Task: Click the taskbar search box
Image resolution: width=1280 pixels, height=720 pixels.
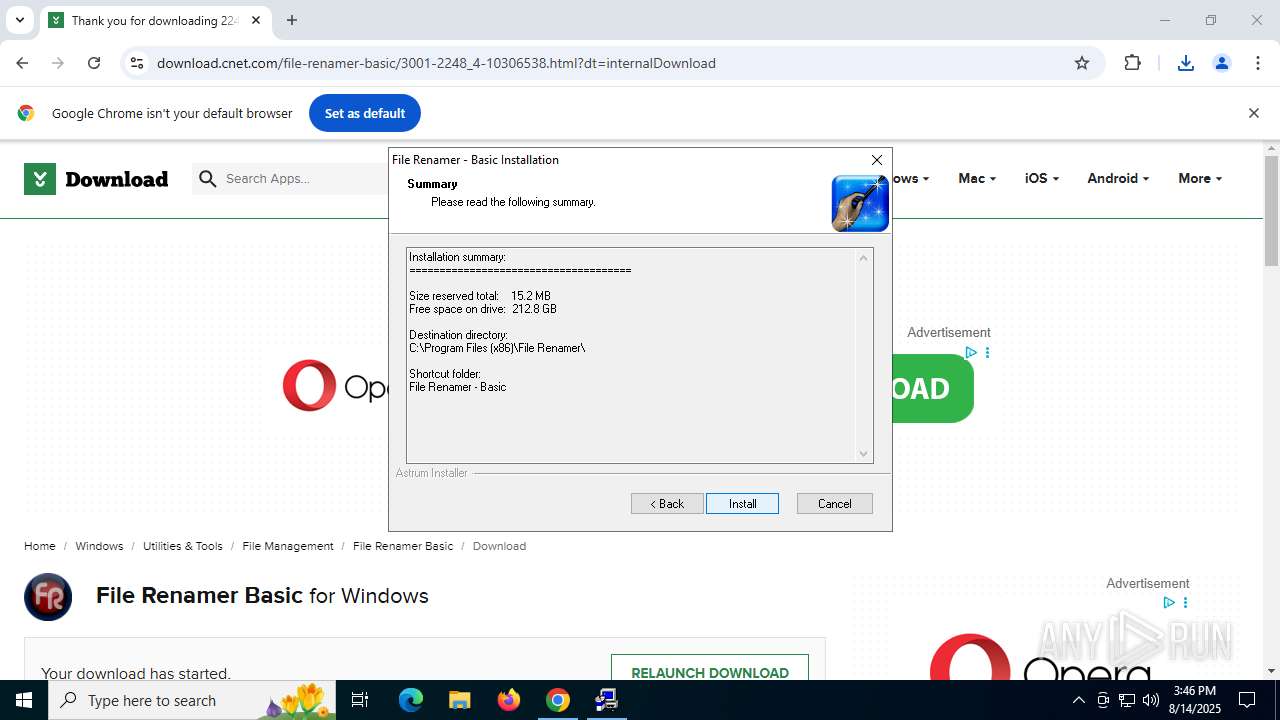Action: point(190,700)
